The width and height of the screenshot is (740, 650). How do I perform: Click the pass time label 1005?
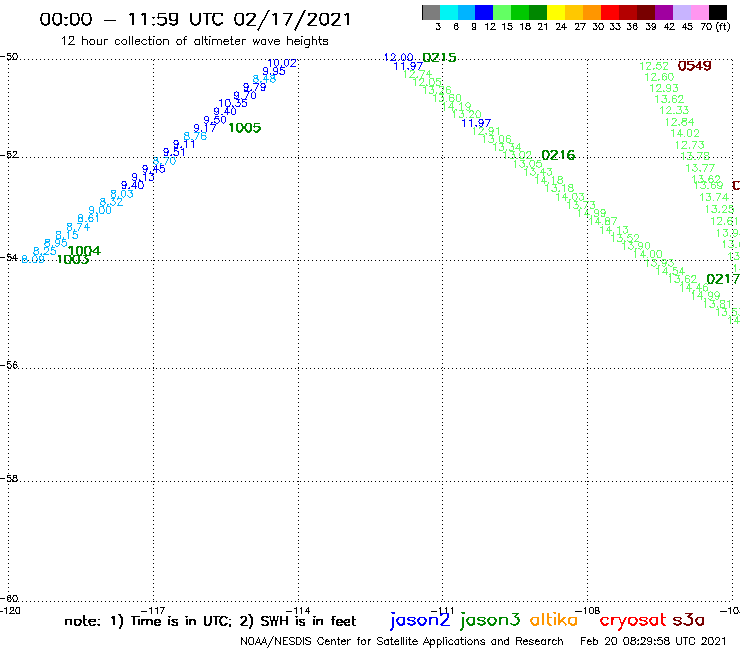coord(244,128)
